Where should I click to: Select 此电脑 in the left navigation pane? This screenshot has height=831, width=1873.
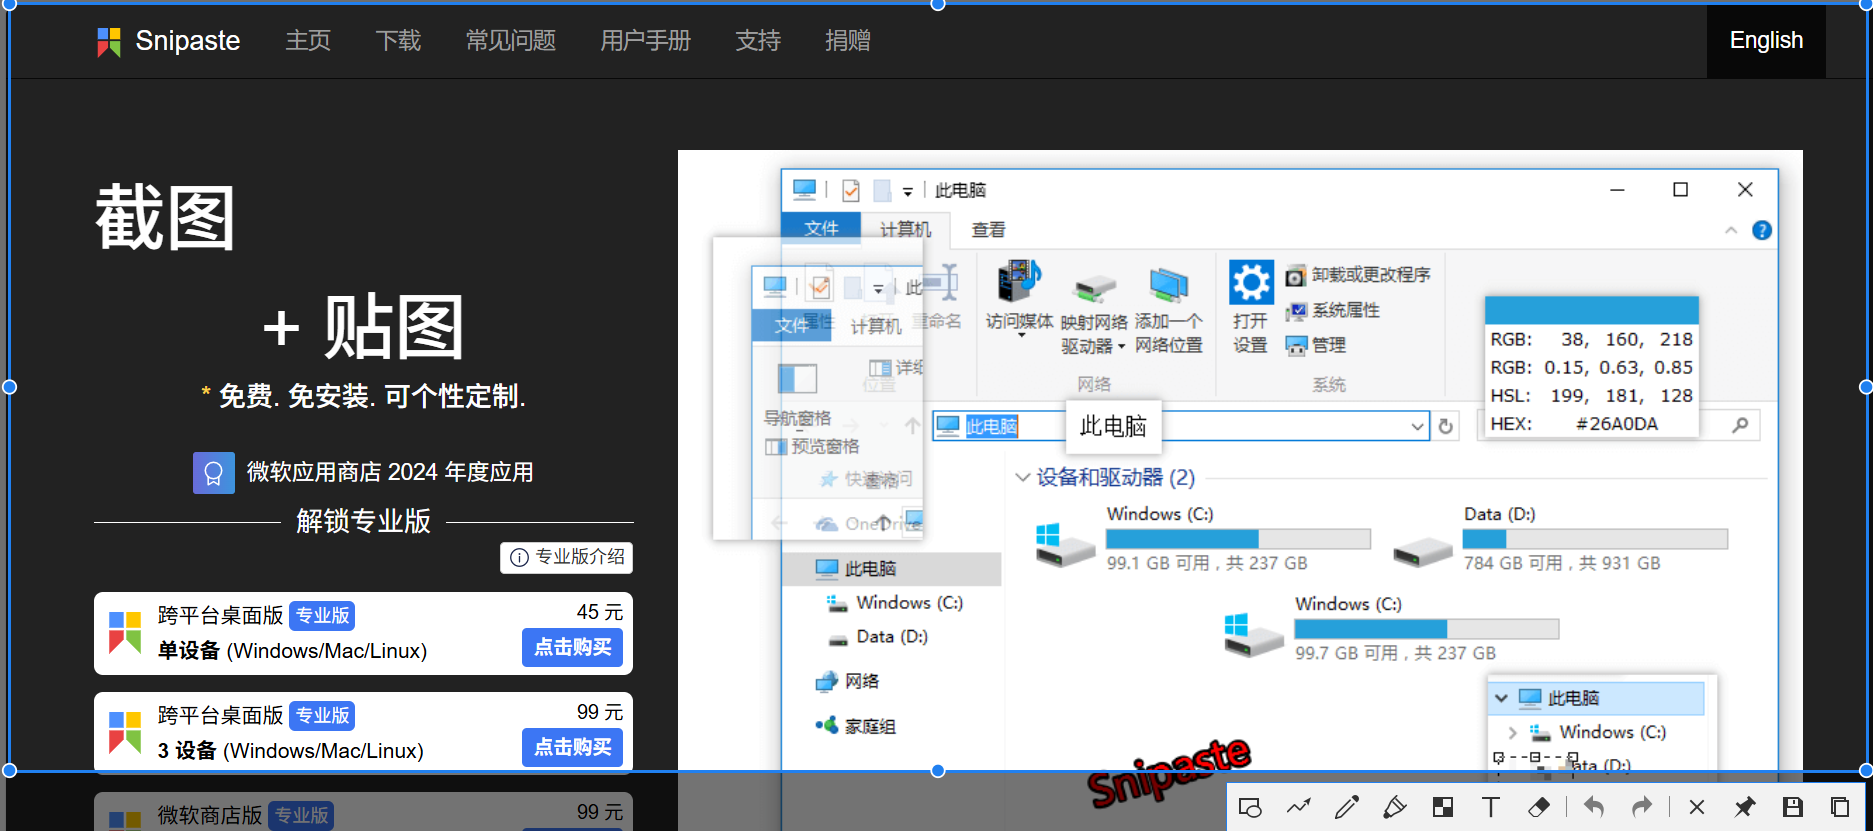(x=890, y=569)
